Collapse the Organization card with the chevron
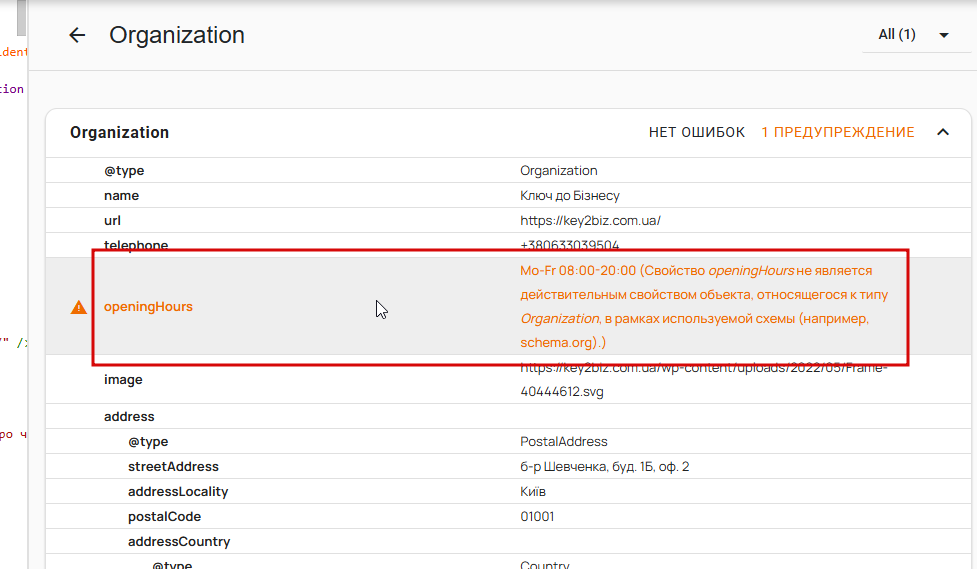This screenshot has width=977, height=569. coord(943,132)
